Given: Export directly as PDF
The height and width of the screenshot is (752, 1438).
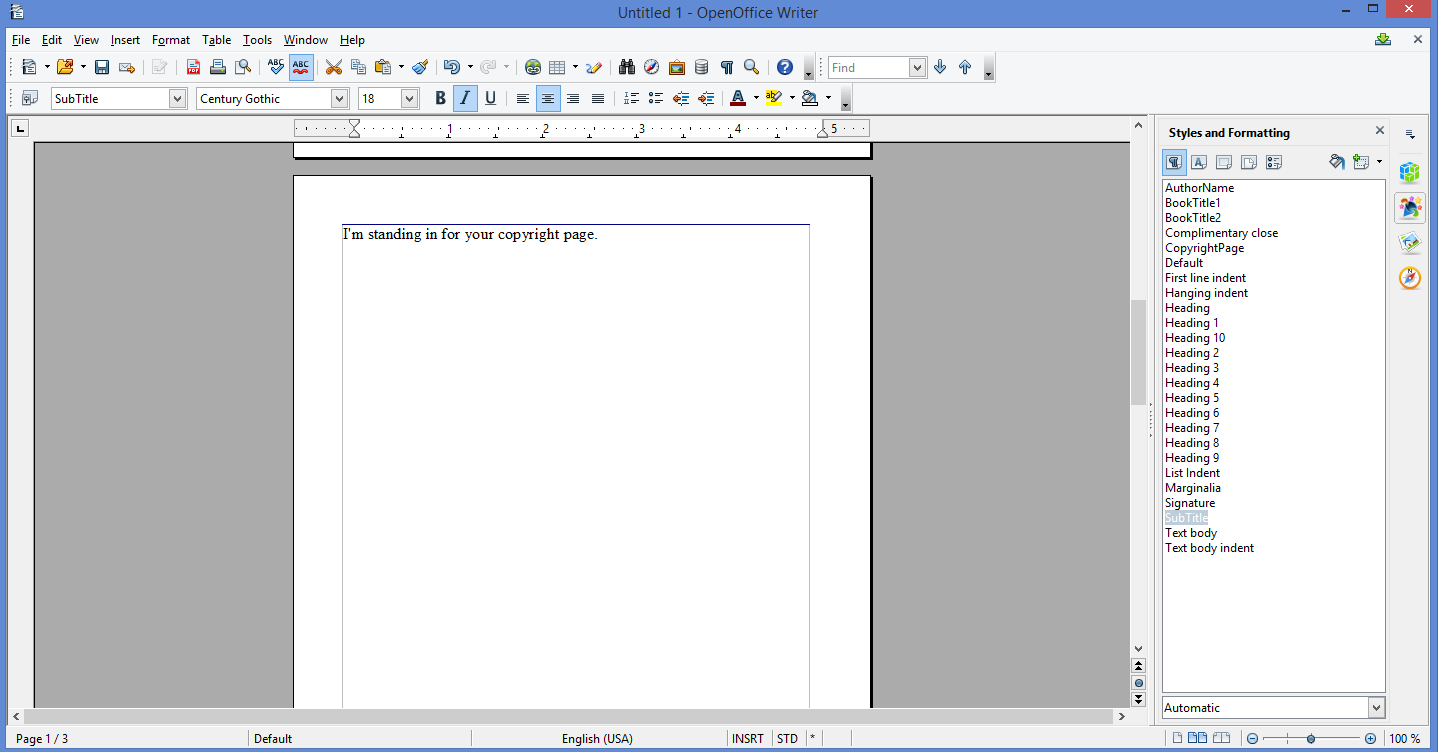Looking at the screenshot, I should tap(193, 67).
